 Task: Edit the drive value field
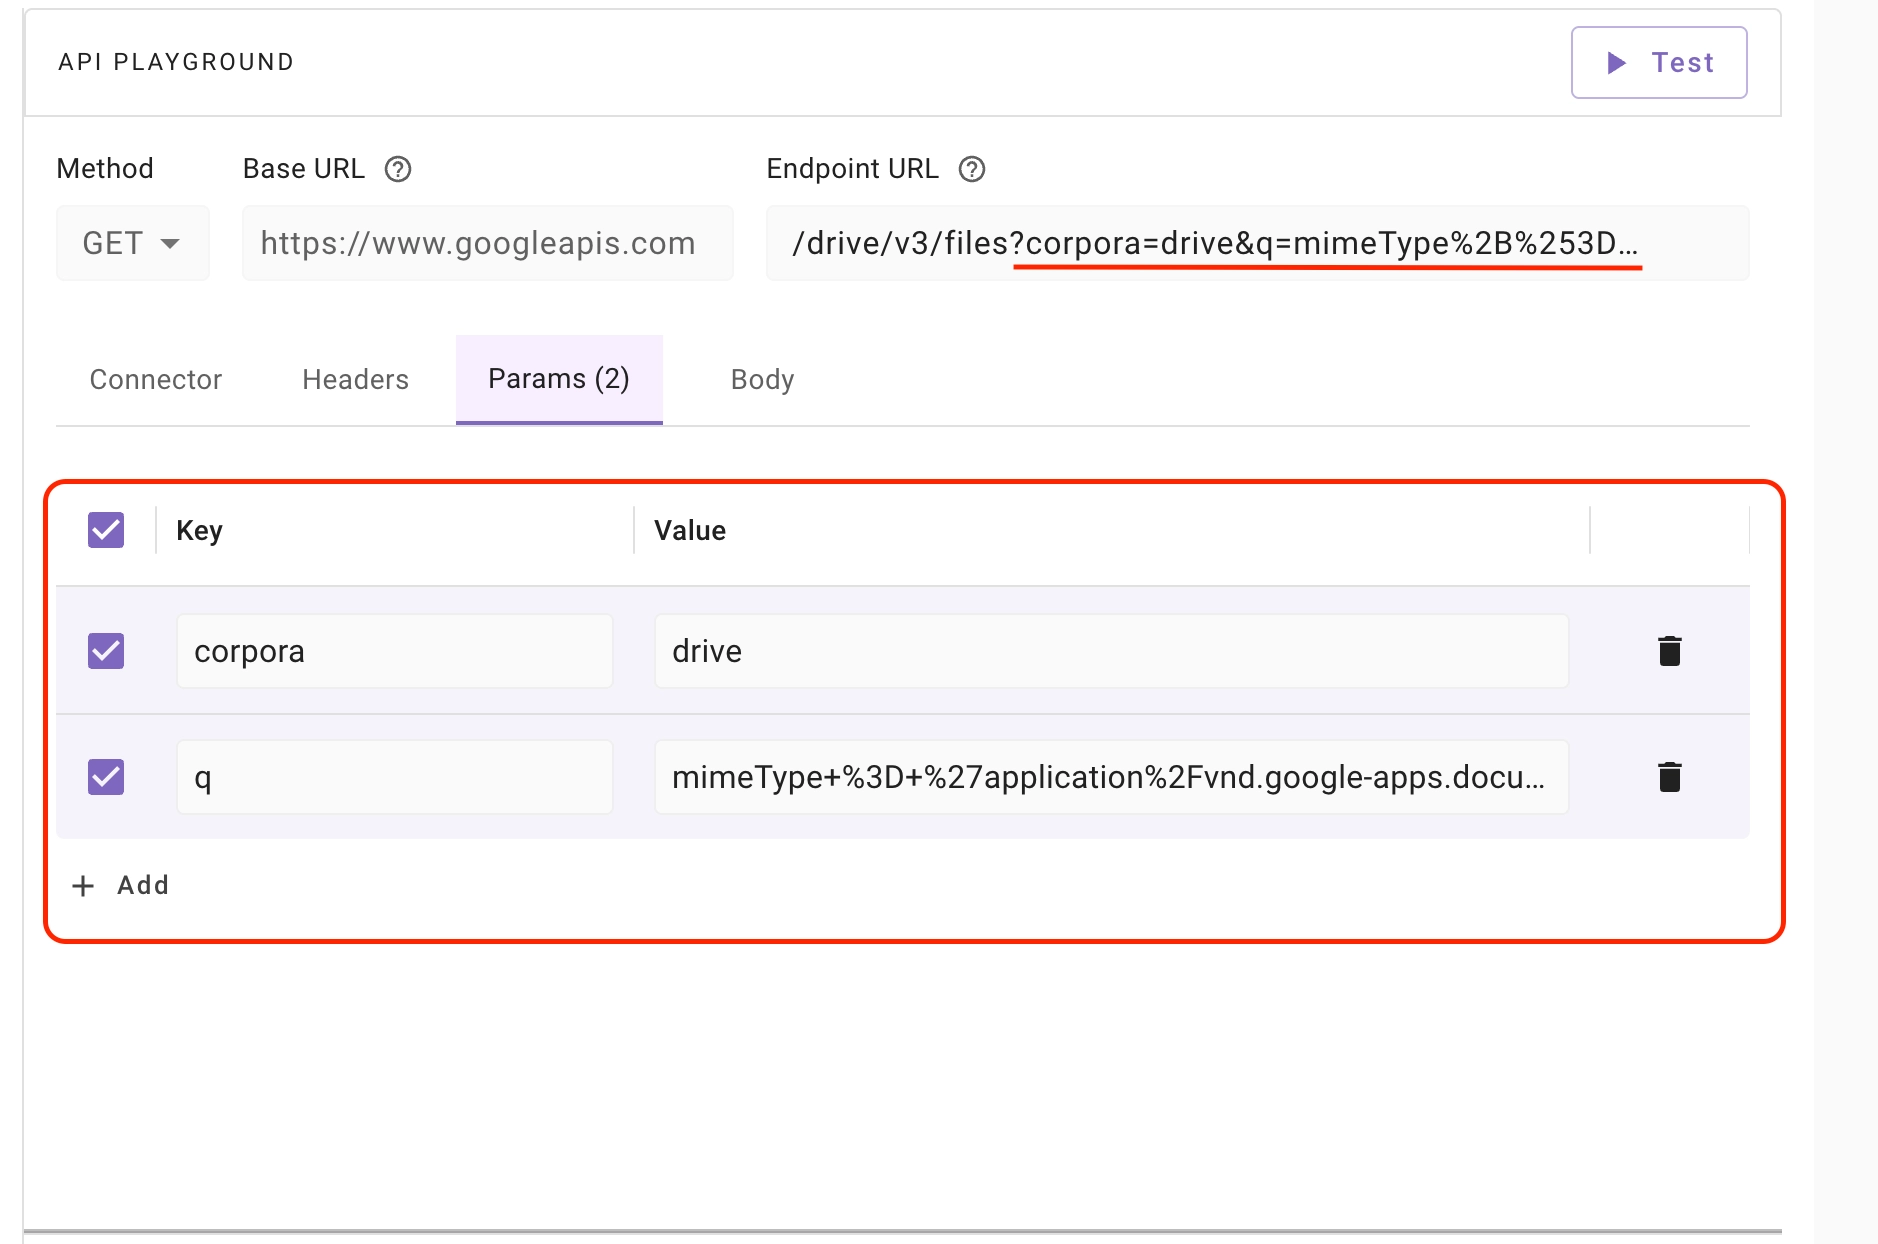click(1110, 651)
